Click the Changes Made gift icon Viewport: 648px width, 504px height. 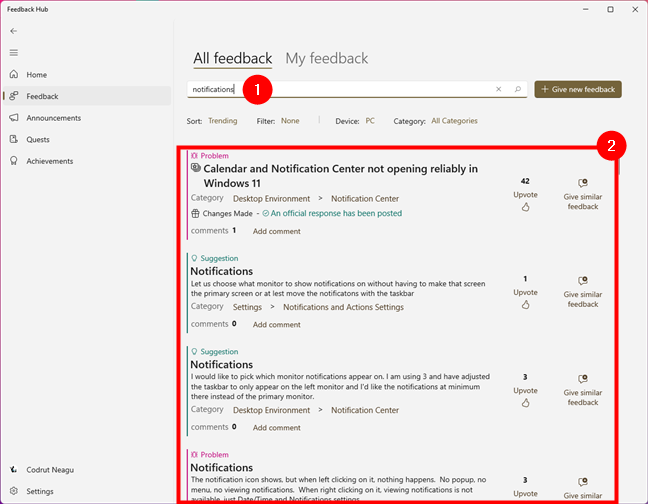195,214
